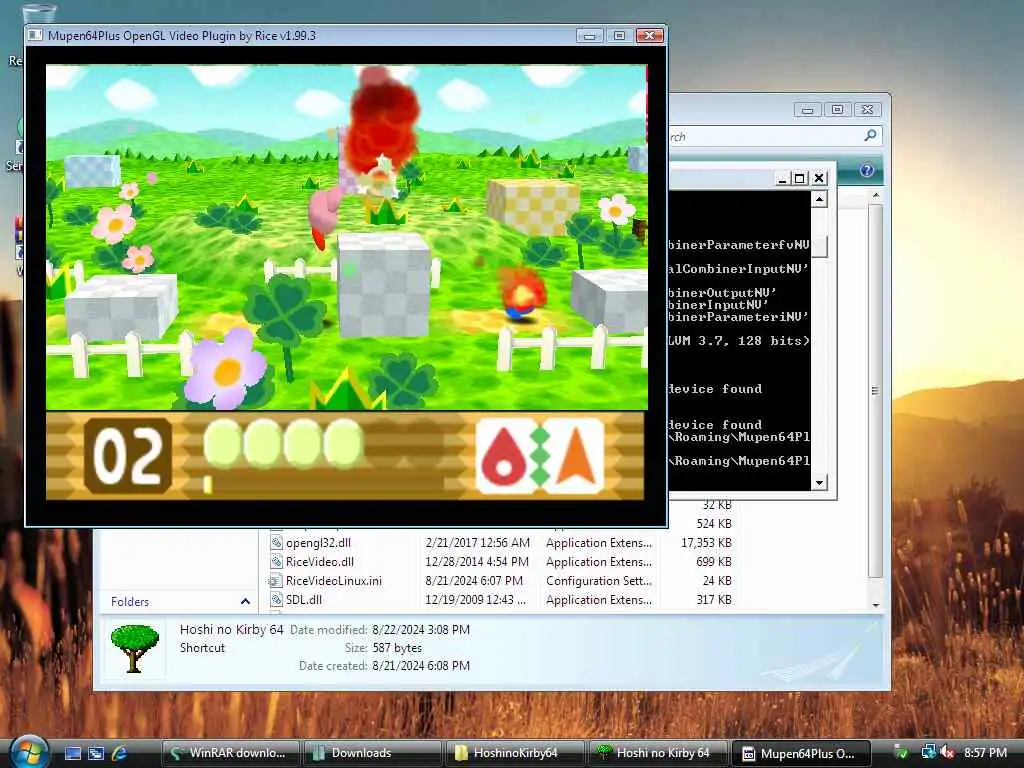Screen dimensions: 1024x768
Task: Click the fire ability icon in game HUD
Action: click(x=504, y=456)
